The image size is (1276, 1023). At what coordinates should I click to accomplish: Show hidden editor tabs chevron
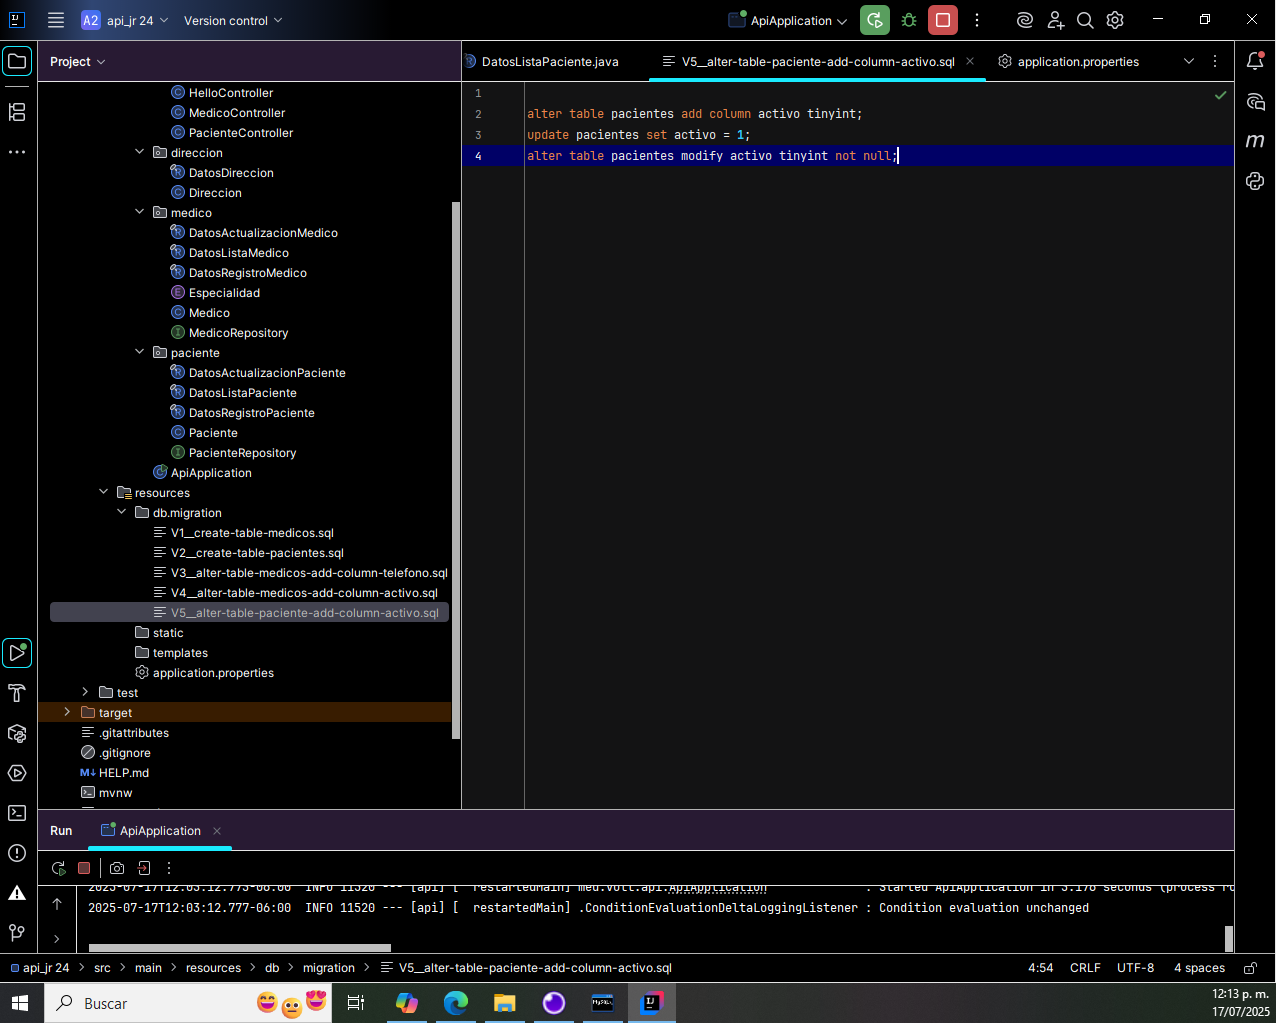(1189, 61)
